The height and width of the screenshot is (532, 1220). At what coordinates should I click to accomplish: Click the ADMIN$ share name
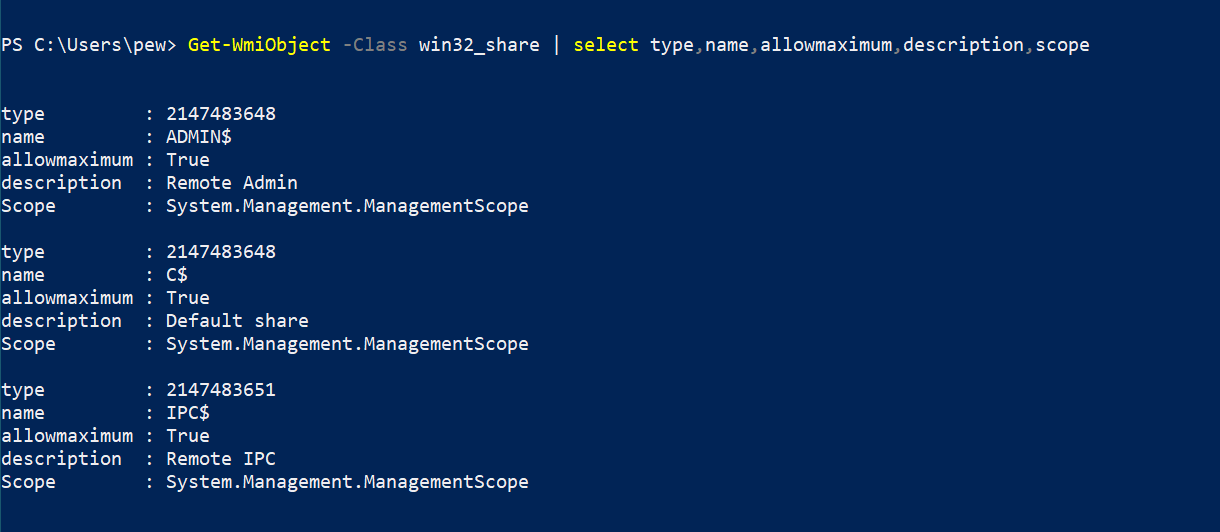click(199, 137)
